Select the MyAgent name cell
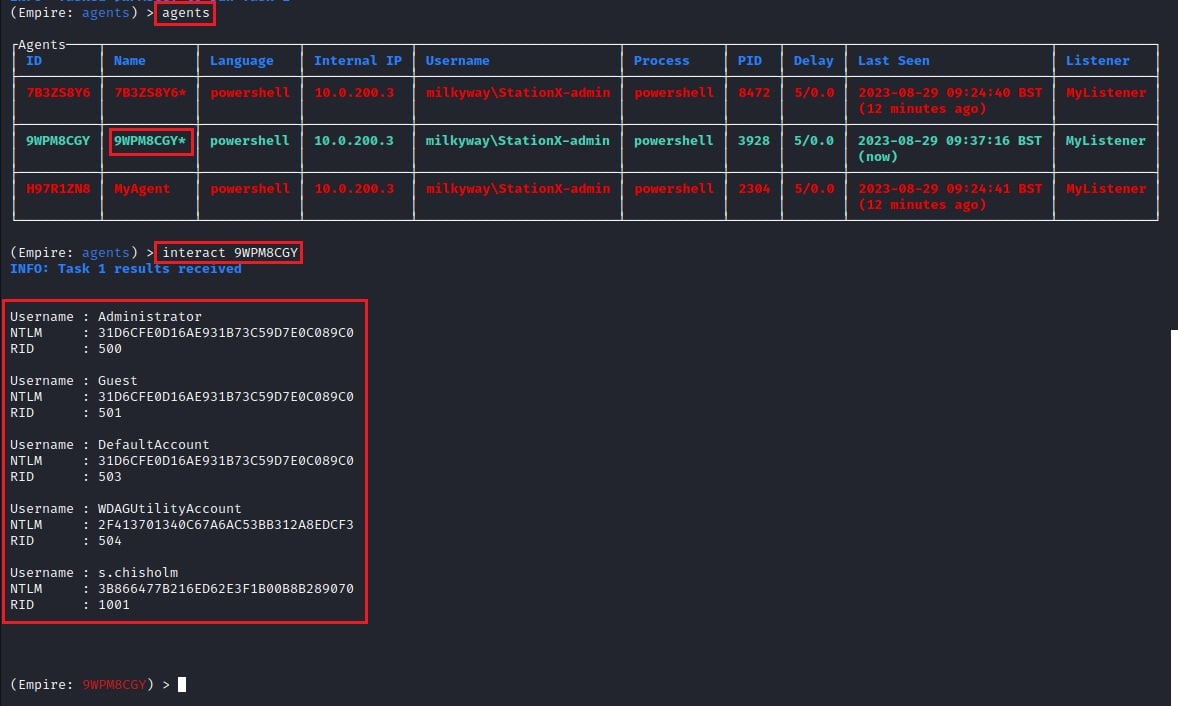Viewport: 1178px width, 706px height. pyautogui.click(x=141, y=189)
